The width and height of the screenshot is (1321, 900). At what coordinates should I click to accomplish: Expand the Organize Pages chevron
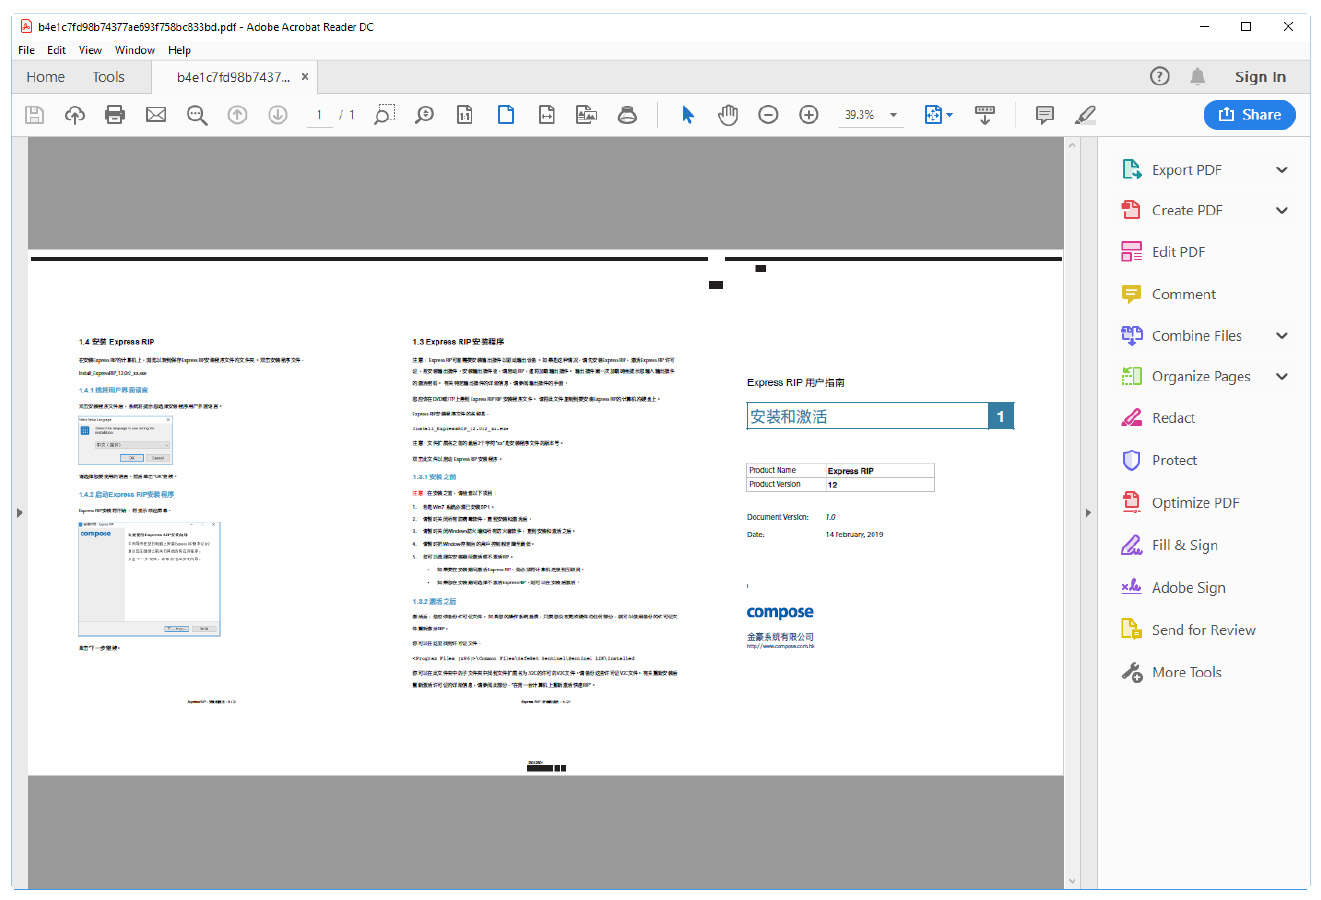[x=1282, y=376]
